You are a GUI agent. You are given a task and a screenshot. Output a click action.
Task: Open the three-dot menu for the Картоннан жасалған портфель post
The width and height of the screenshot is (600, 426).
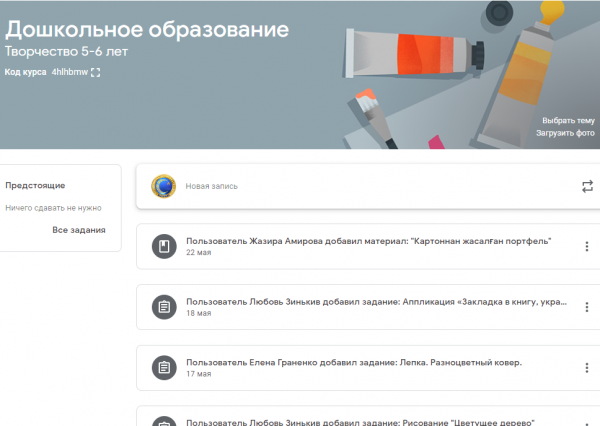[586, 247]
